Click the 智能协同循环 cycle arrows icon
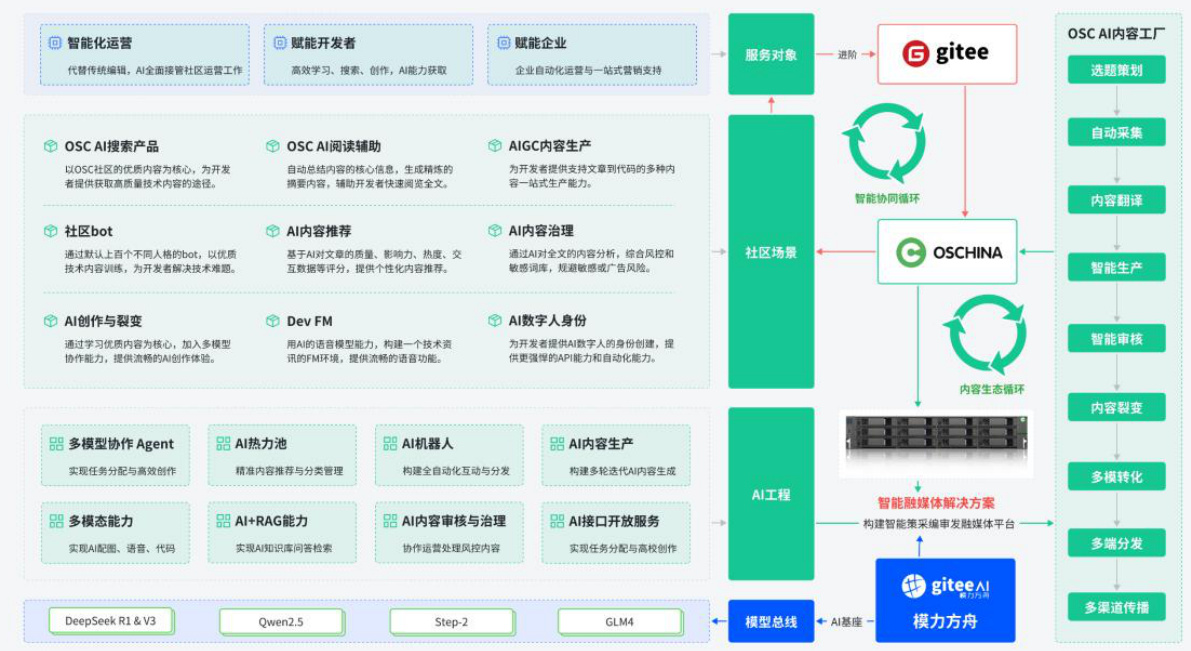Image resolution: width=1191 pixels, height=651 pixels. pos(885,143)
